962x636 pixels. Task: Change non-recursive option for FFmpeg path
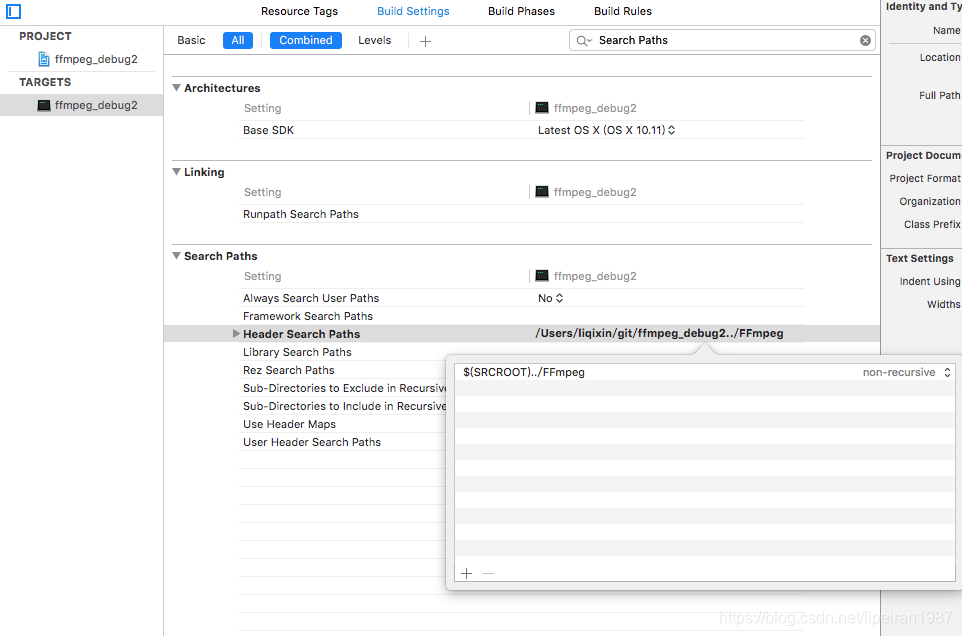907,372
